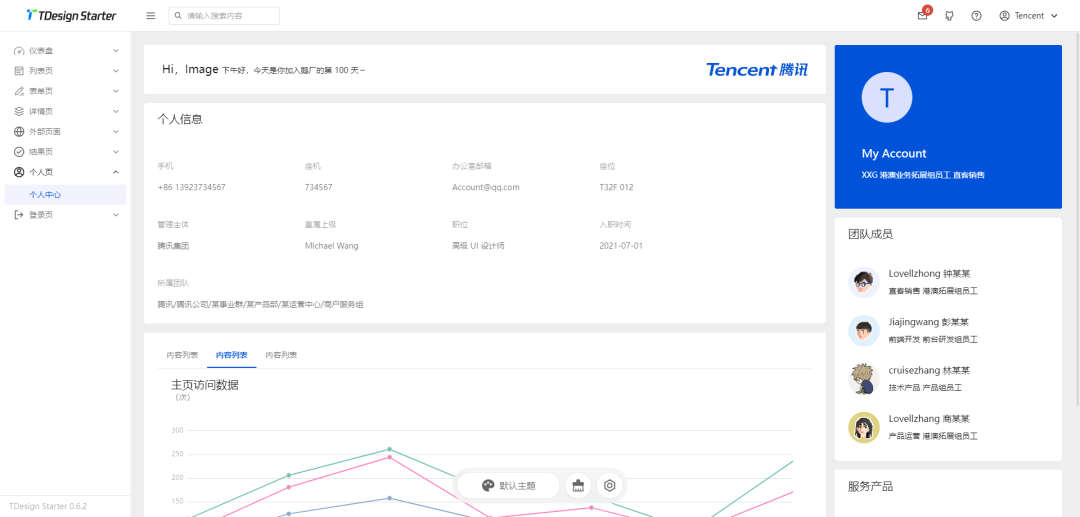This screenshot has width=1080, height=517.
Task: Click the 默认主题 theme button
Action: (508, 485)
